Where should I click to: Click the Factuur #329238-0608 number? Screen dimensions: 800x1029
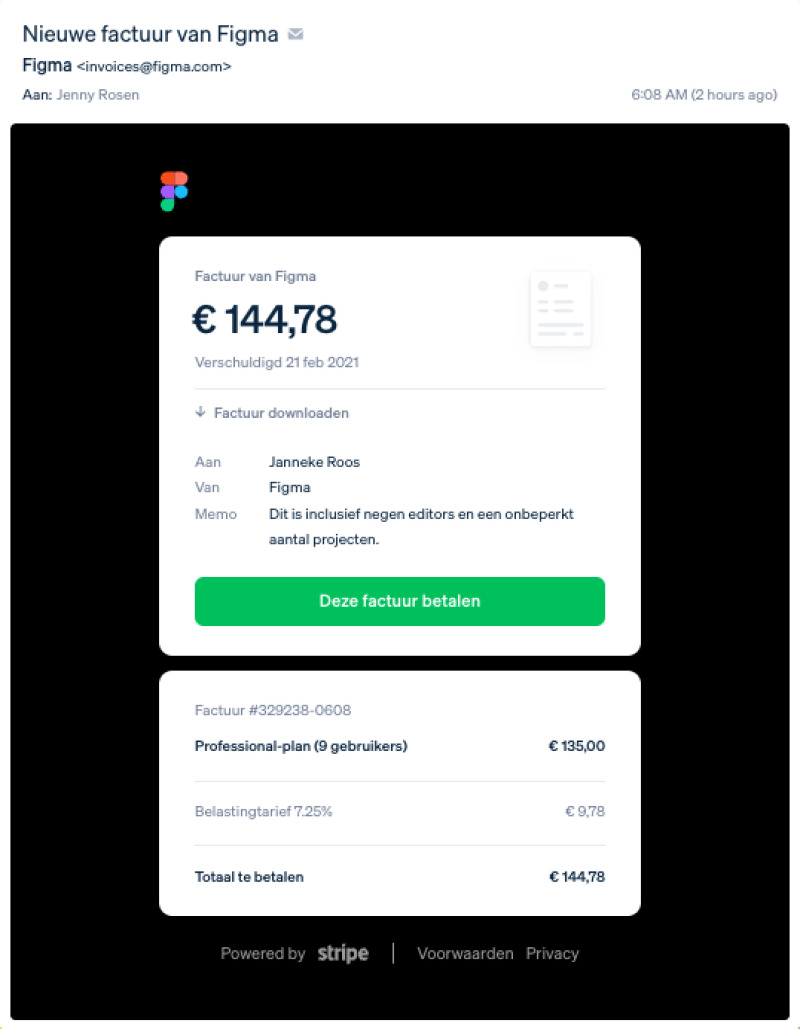[x=272, y=711]
